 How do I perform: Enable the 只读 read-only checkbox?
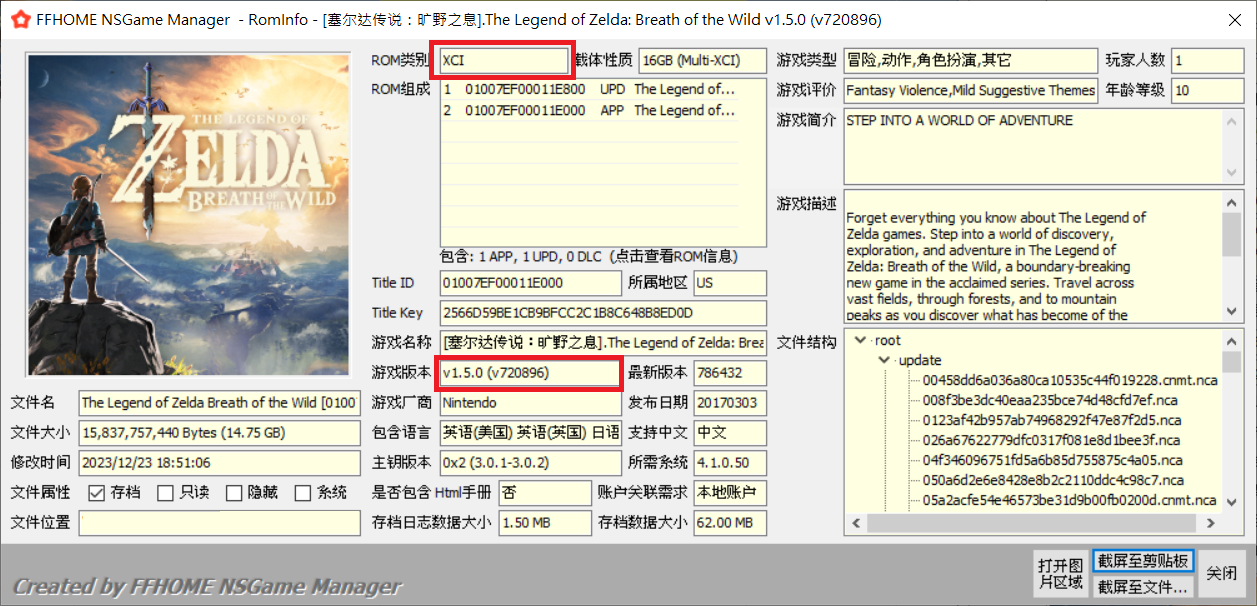click(x=166, y=493)
